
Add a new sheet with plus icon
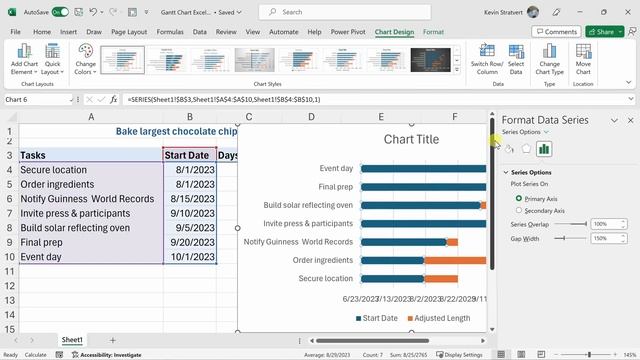tap(113, 340)
